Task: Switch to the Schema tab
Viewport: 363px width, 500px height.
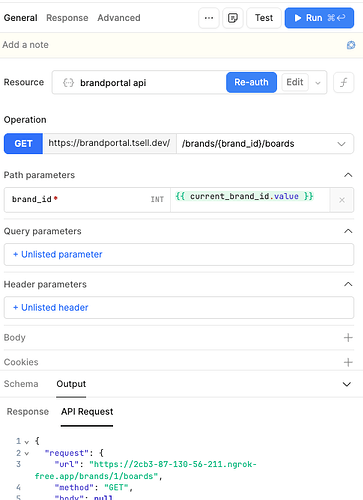Action: coord(21,384)
